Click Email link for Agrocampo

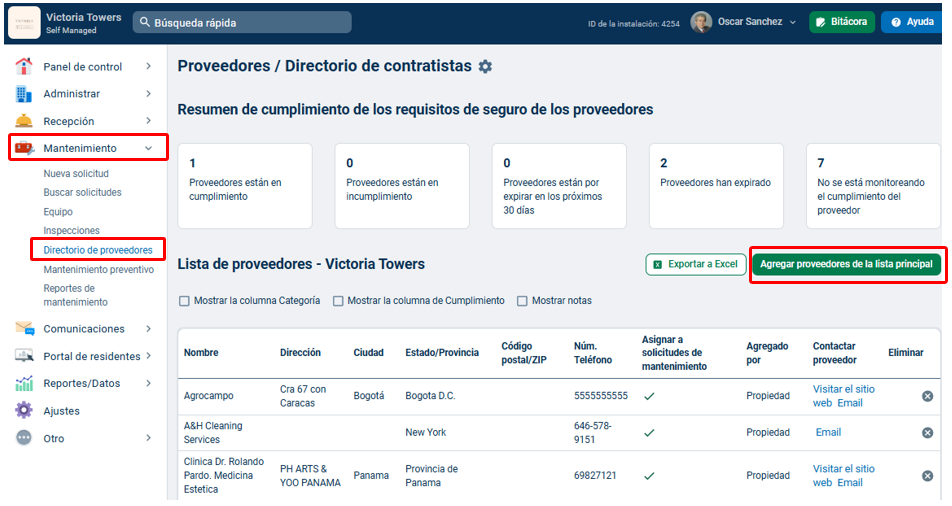pyautogui.click(x=850, y=403)
